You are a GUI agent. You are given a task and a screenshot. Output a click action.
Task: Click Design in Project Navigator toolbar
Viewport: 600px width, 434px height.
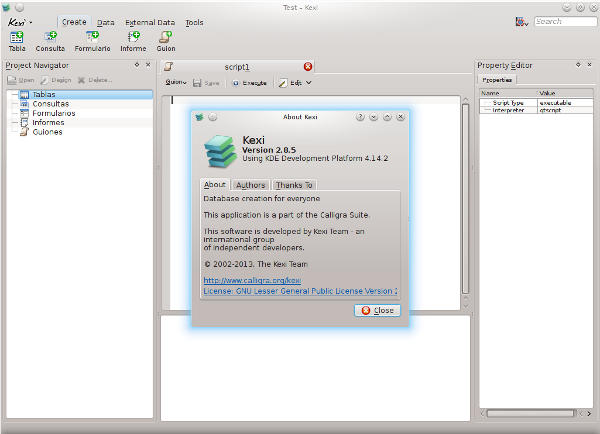click(x=56, y=80)
